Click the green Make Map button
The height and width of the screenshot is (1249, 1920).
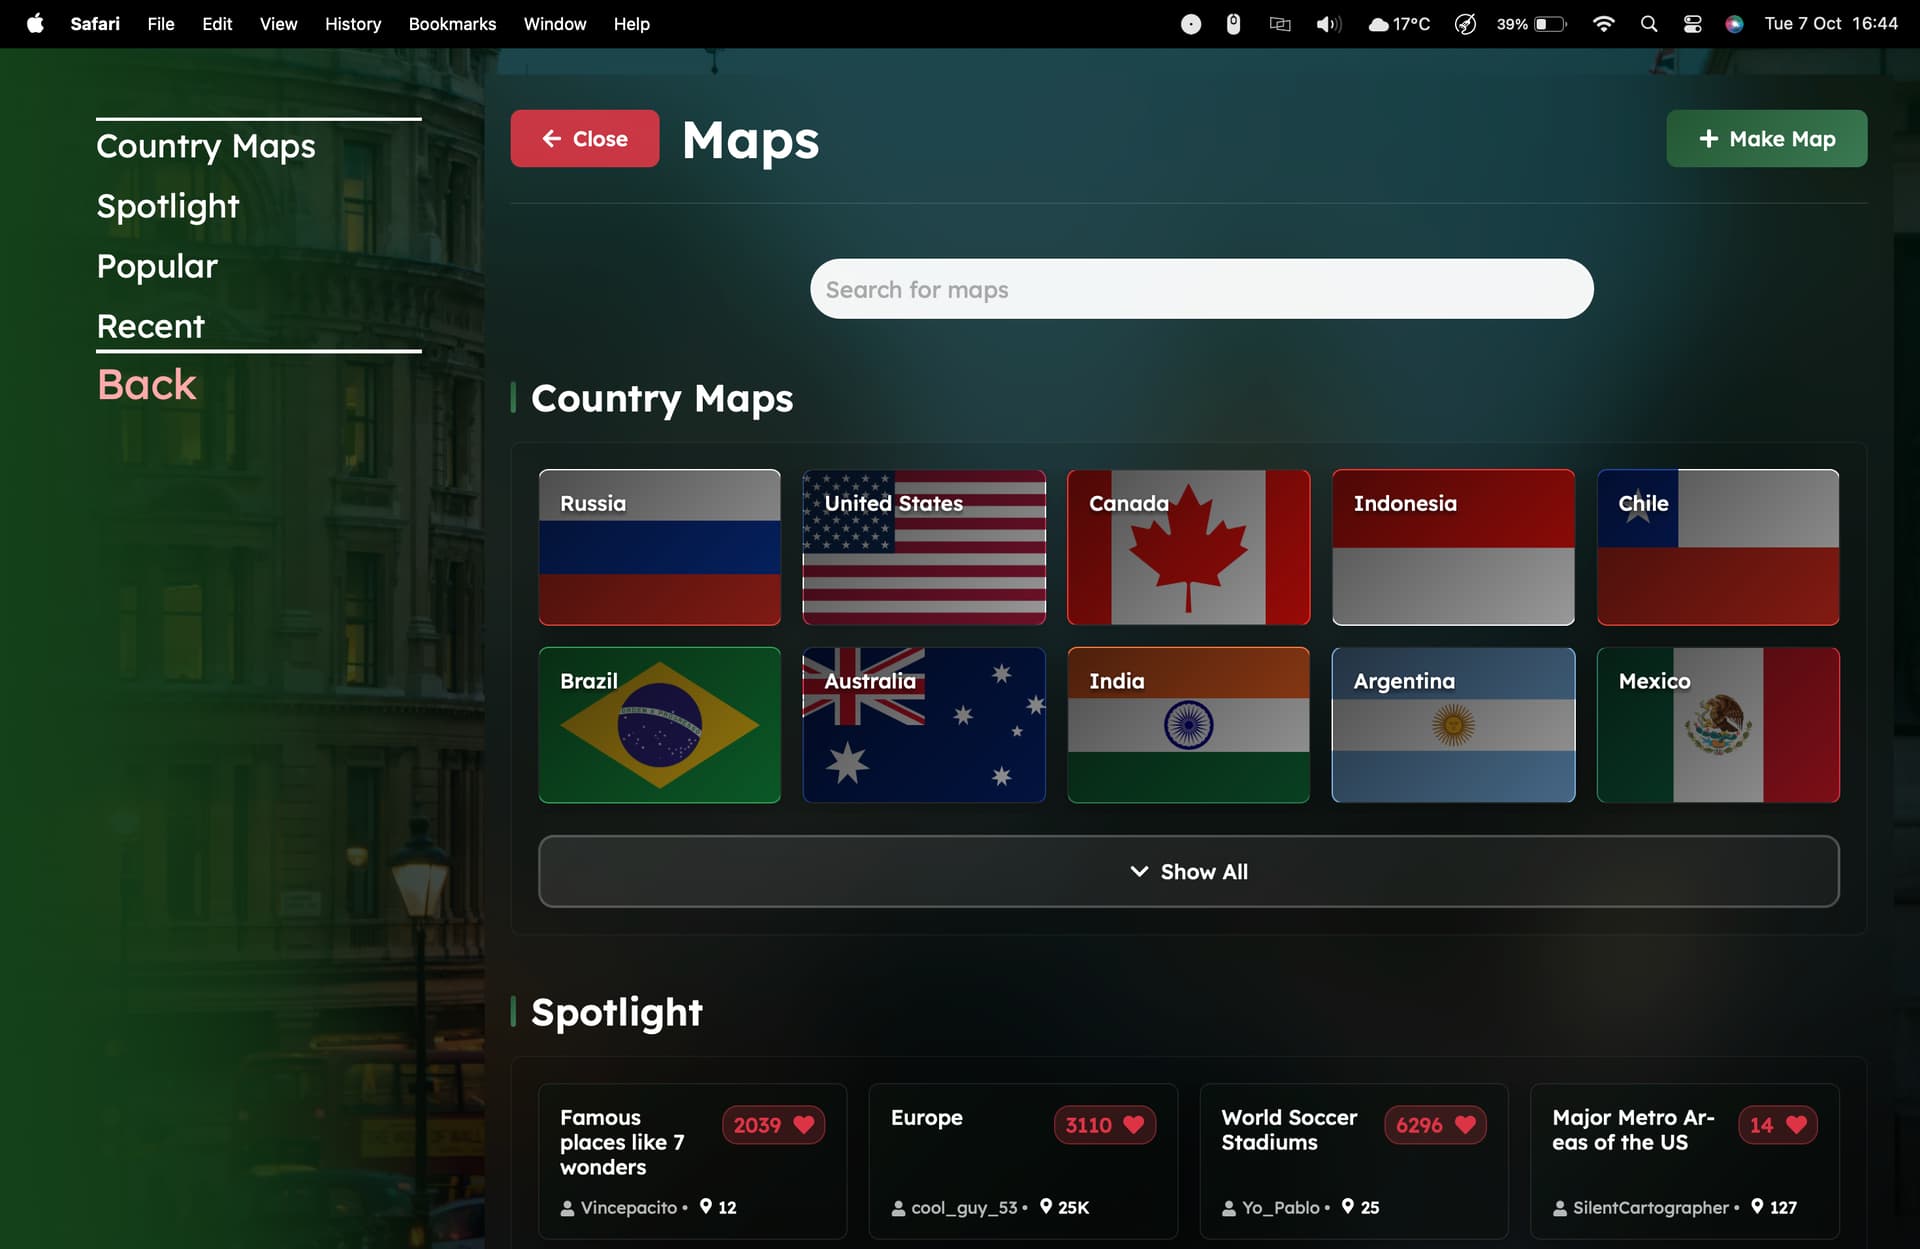[1766, 139]
